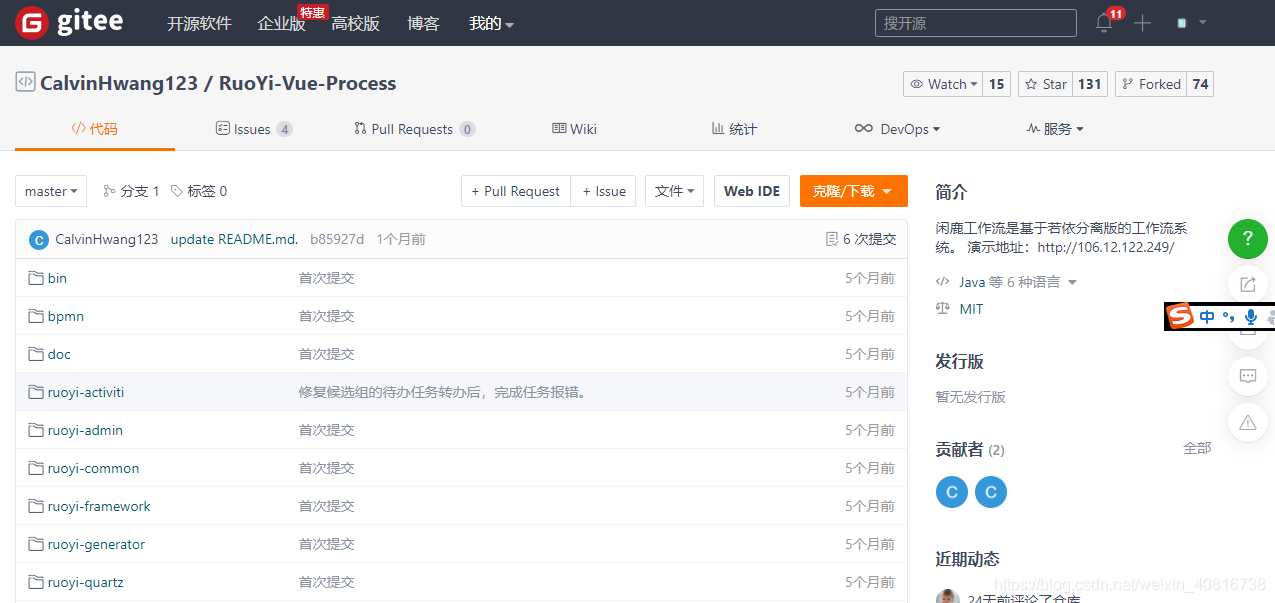Click the + Issue button
This screenshot has width=1275, height=603.
tap(604, 191)
